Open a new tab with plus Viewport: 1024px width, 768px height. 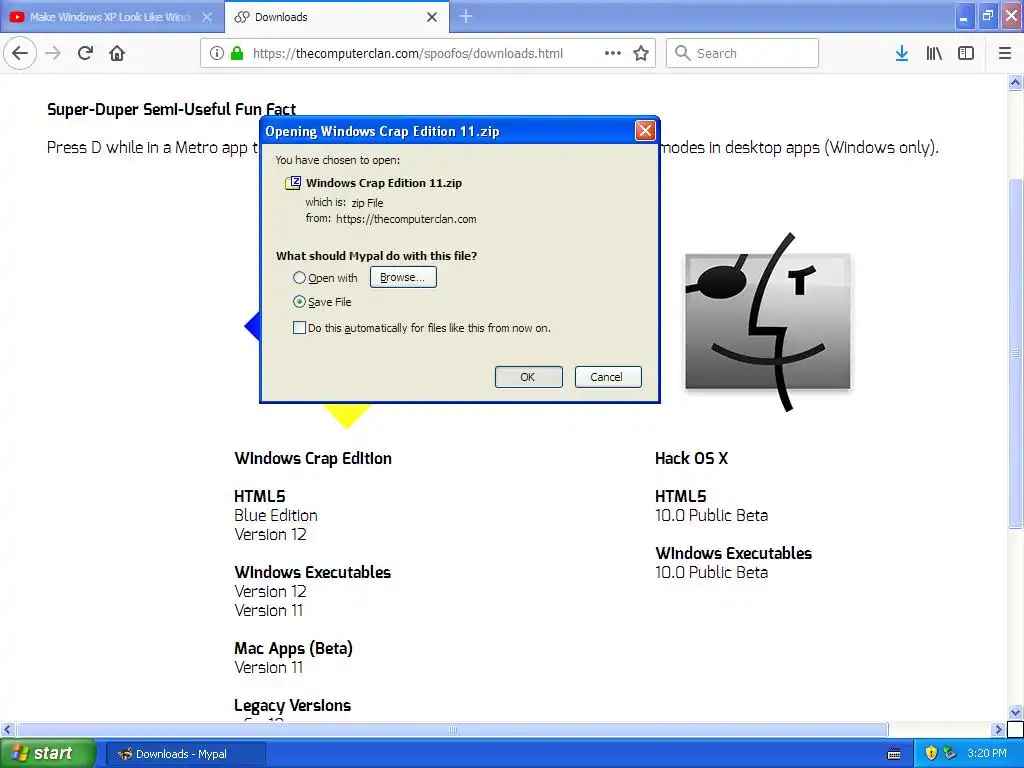(466, 16)
